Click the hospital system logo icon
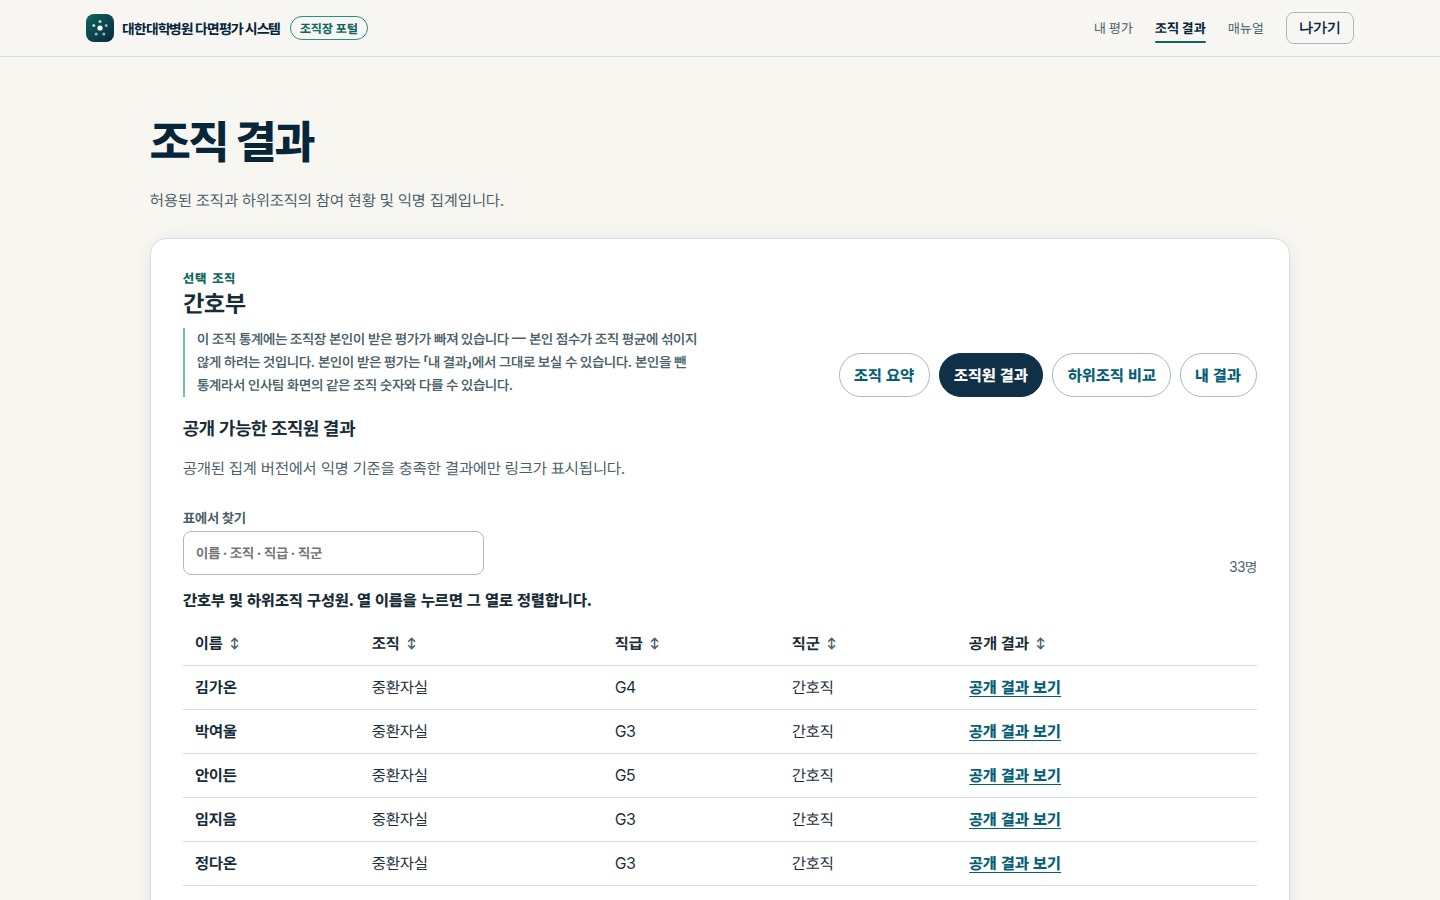This screenshot has width=1440, height=900. [x=100, y=28]
